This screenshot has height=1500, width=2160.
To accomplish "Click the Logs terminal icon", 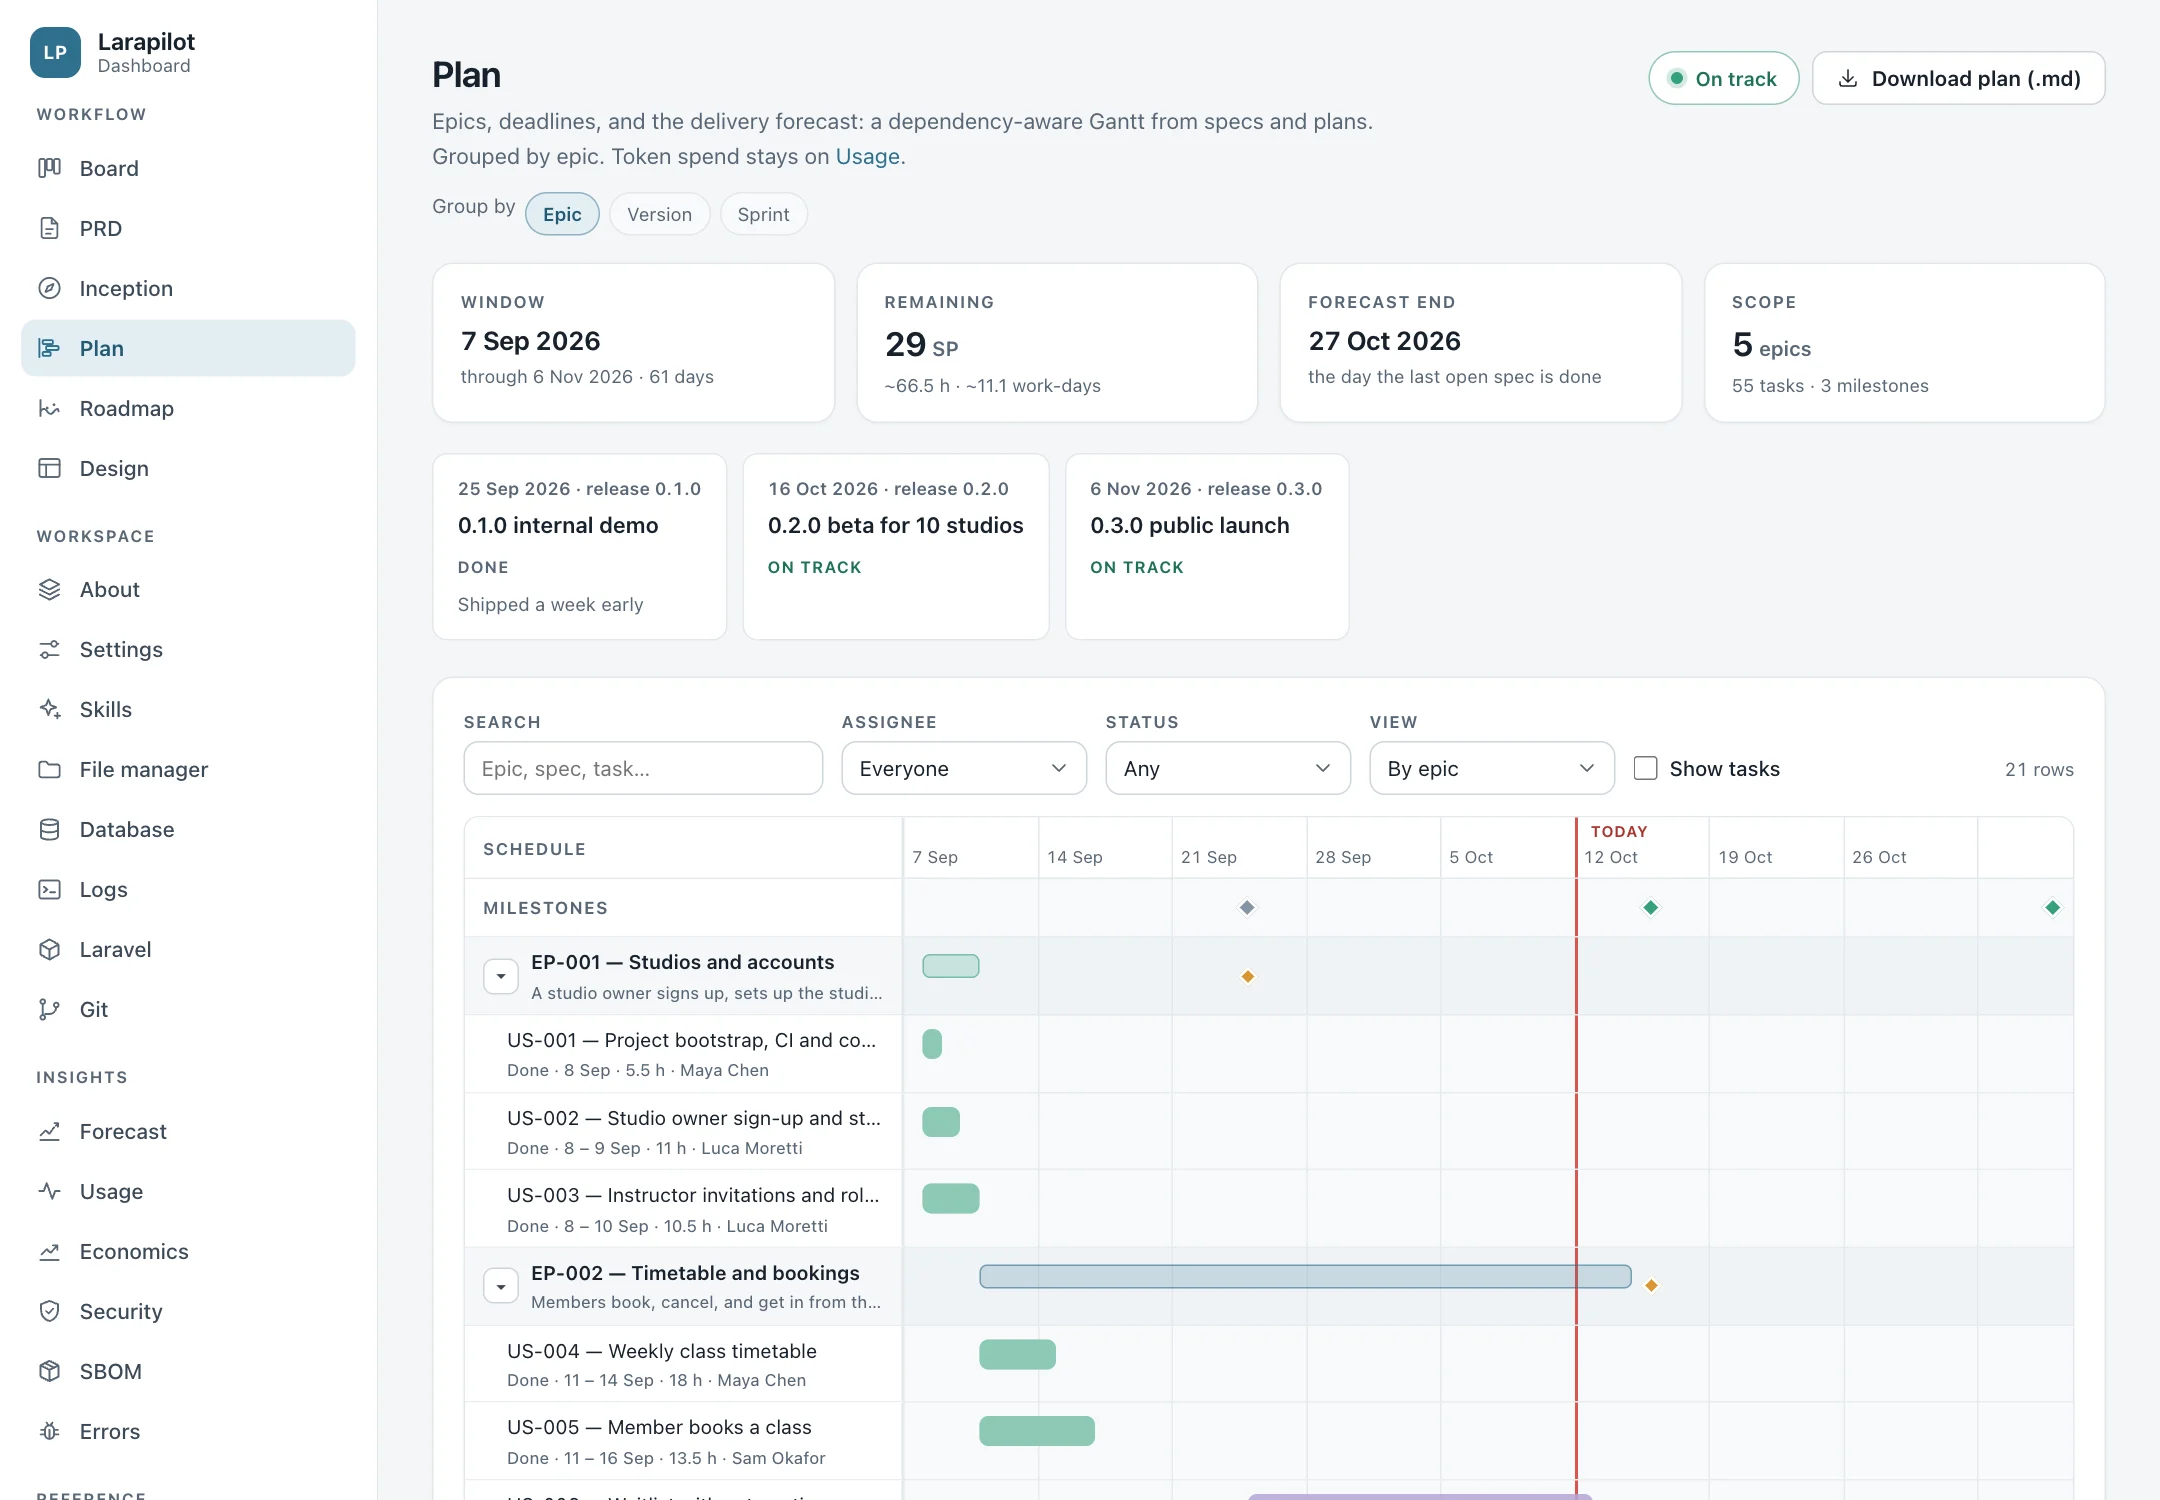I will pos(49,889).
